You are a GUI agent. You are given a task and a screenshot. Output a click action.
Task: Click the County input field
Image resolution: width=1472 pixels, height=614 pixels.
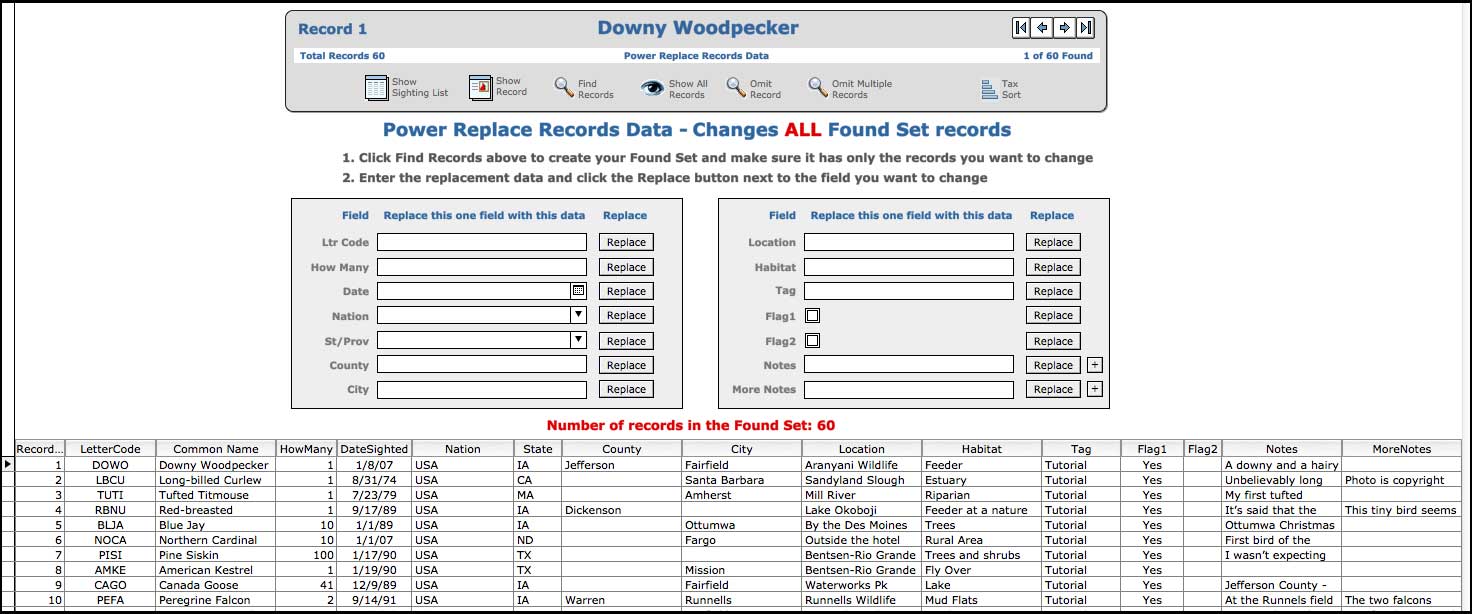(x=482, y=365)
